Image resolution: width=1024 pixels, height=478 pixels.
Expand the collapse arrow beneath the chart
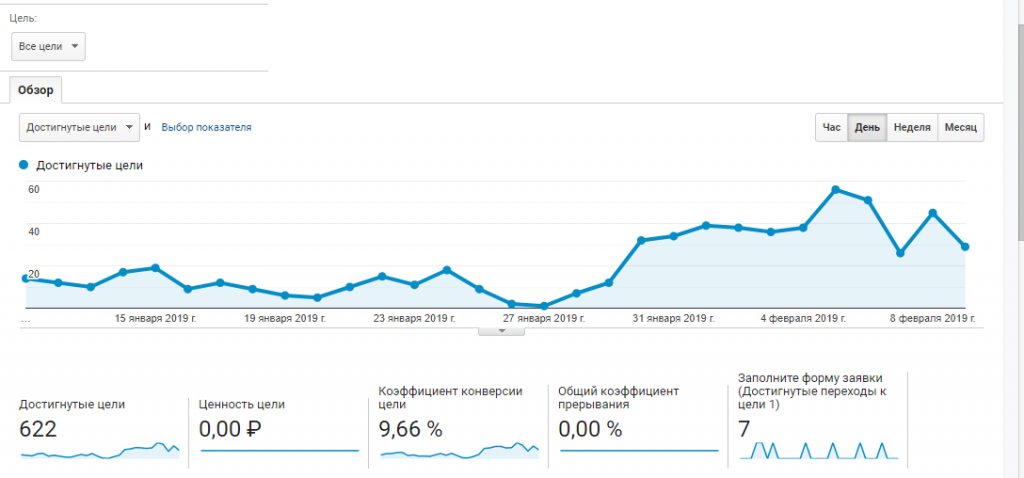point(503,331)
